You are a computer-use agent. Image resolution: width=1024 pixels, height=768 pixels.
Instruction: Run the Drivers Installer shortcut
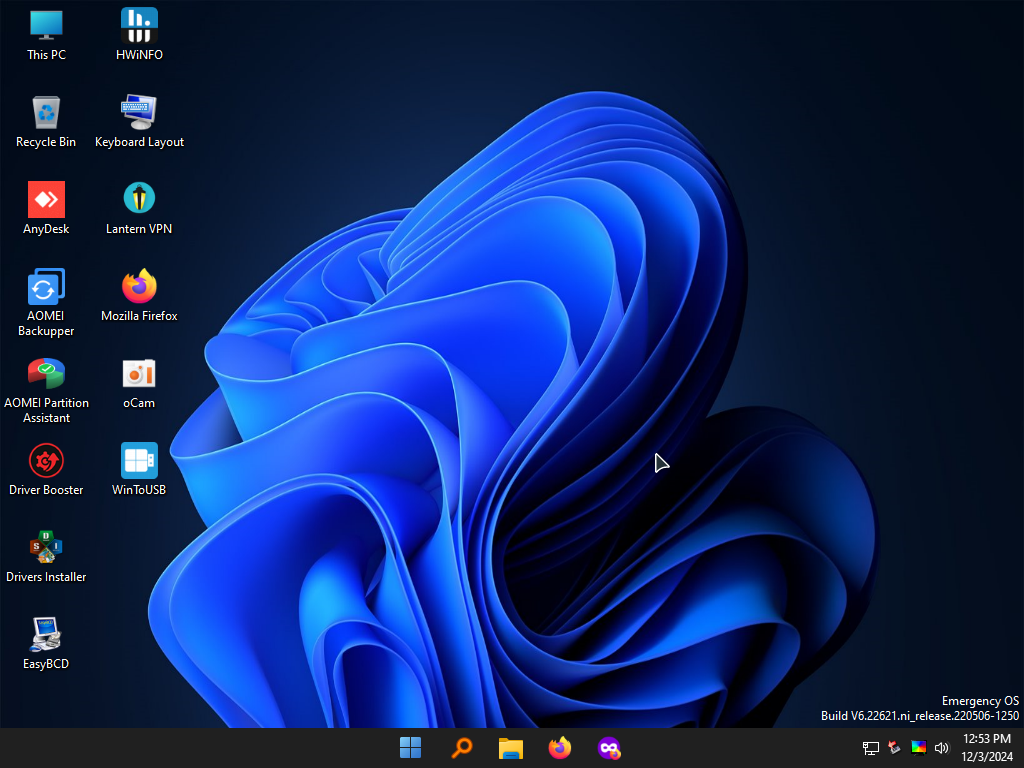(x=46, y=547)
